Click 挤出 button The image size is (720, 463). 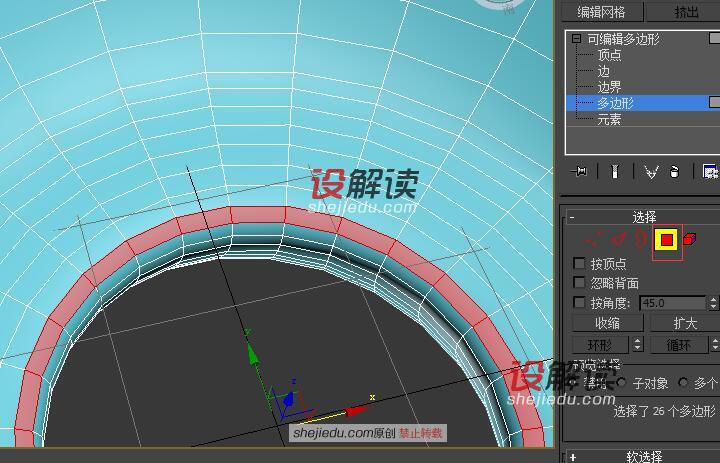(684, 12)
